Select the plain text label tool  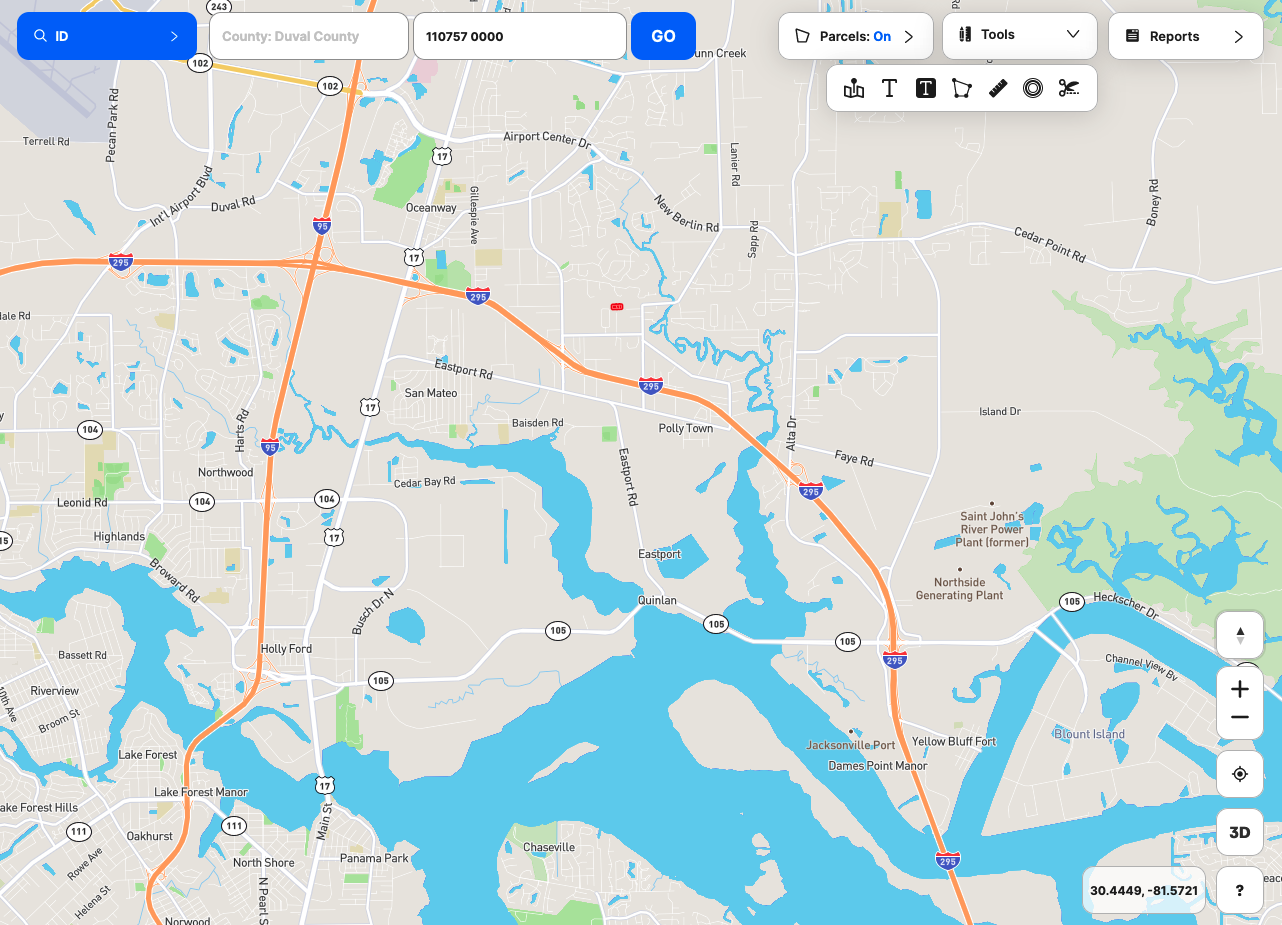pos(889,89)
